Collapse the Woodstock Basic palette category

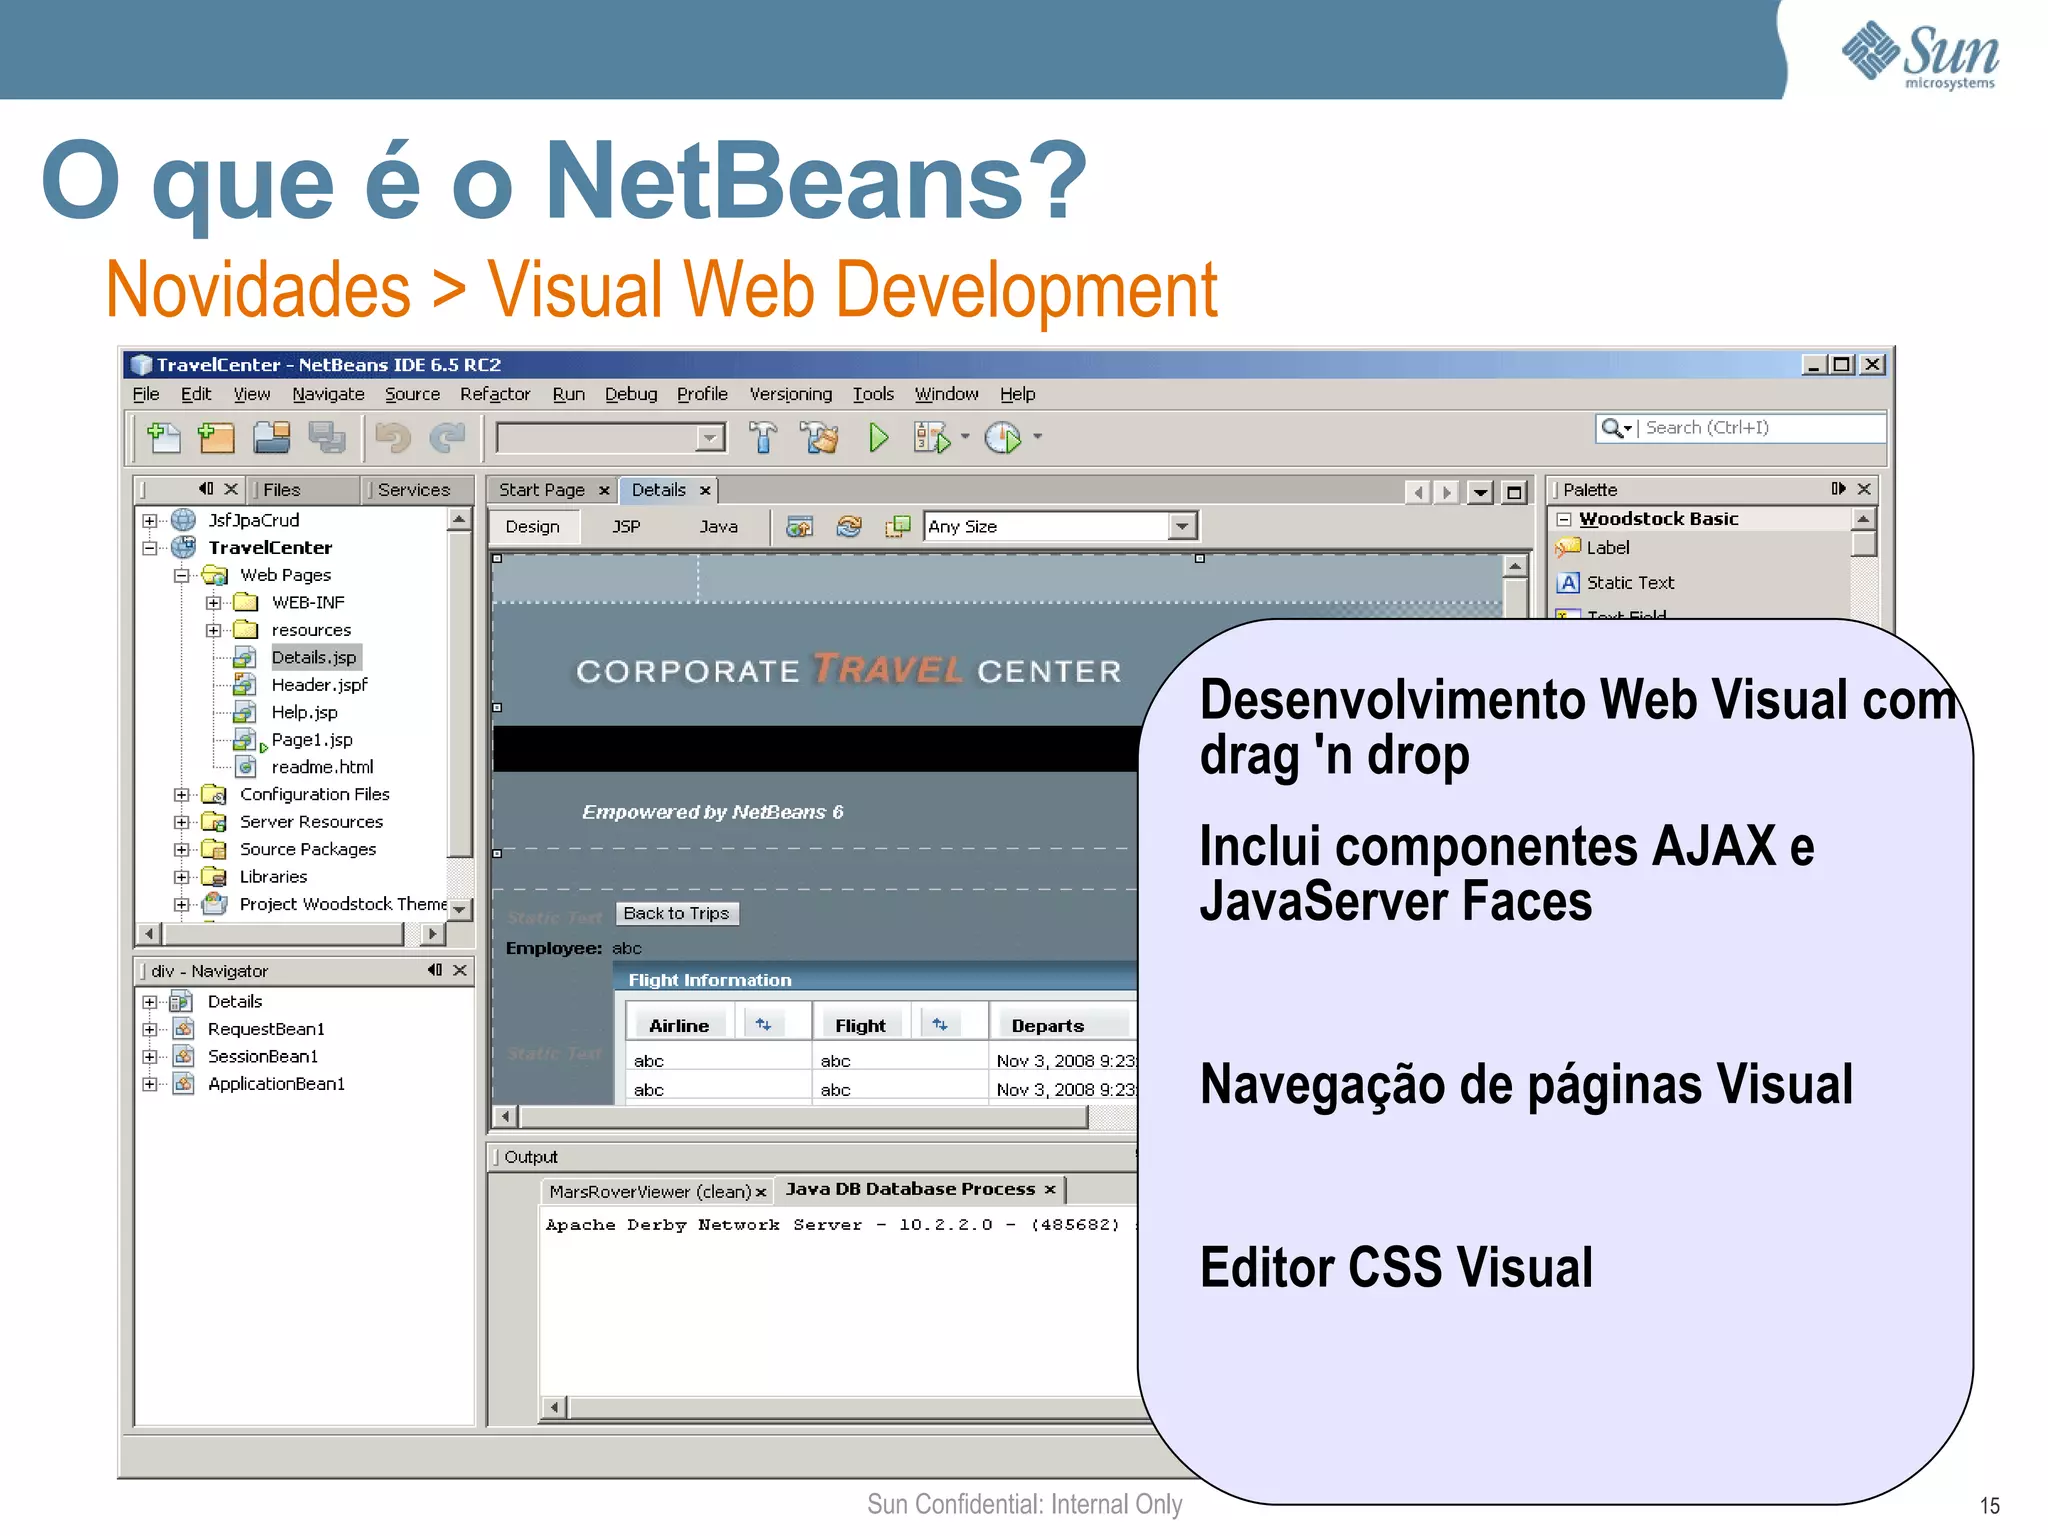point(1564,519)
